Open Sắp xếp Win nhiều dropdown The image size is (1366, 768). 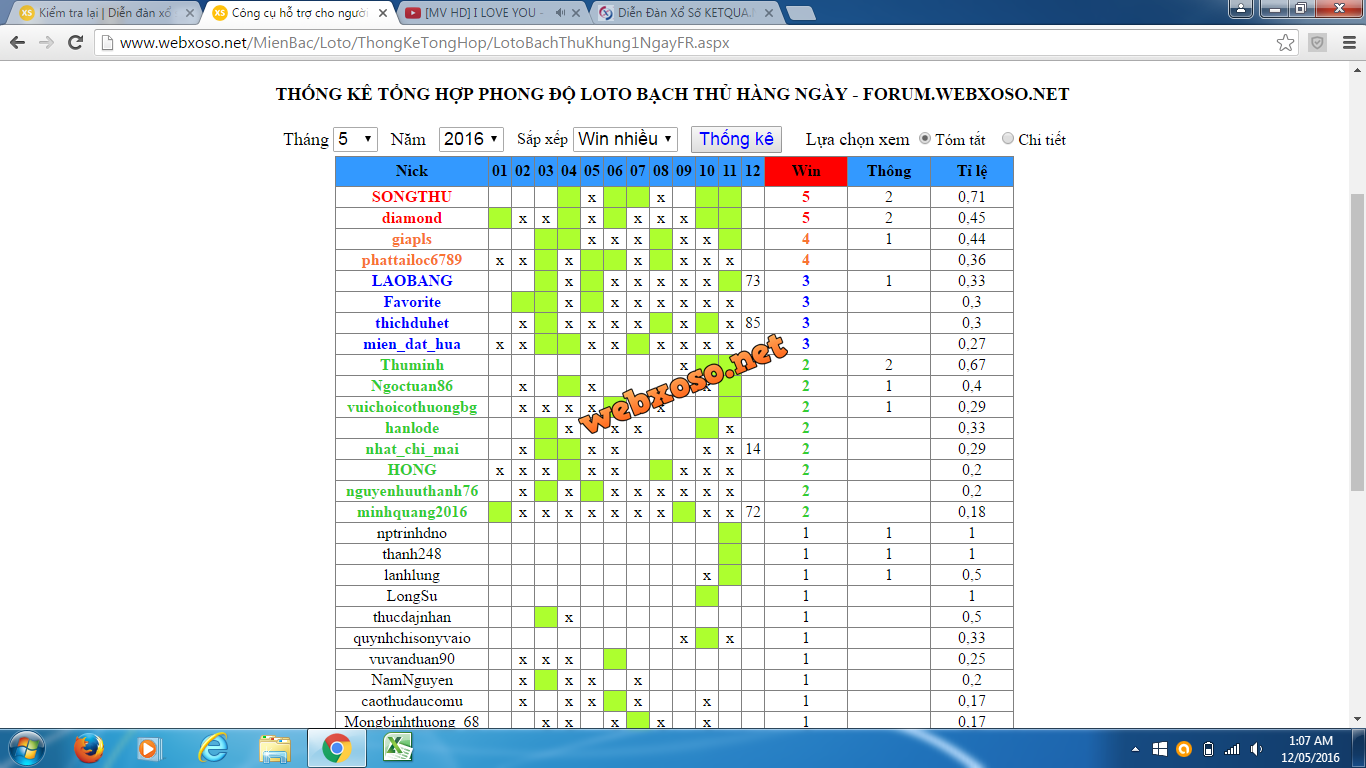[x=626, y=139]
